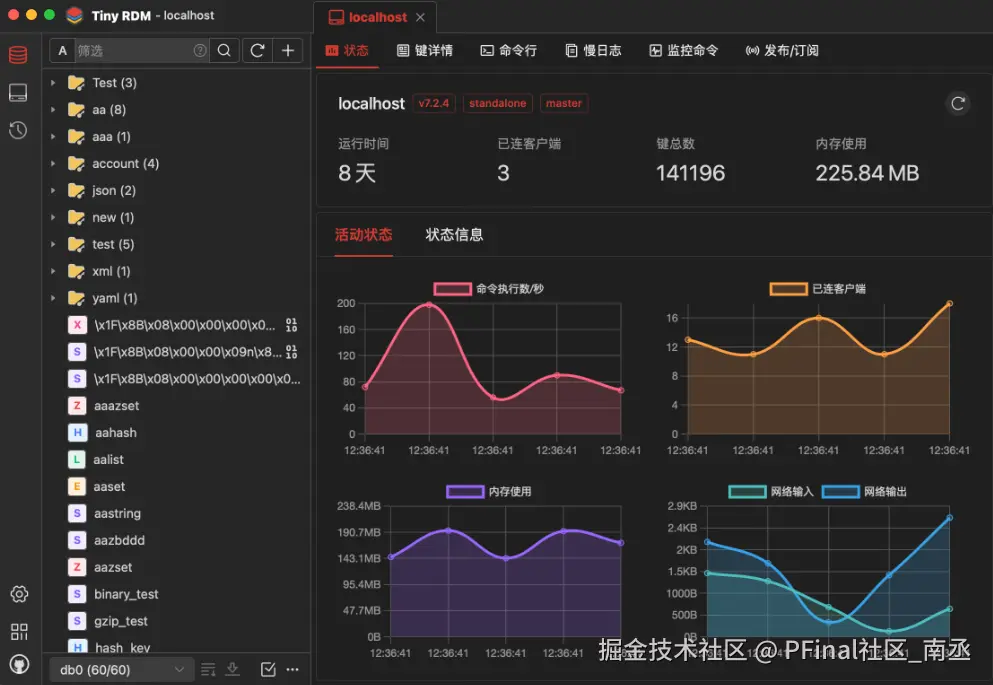
Task: Click the master role tag
Action: point(564,103)
